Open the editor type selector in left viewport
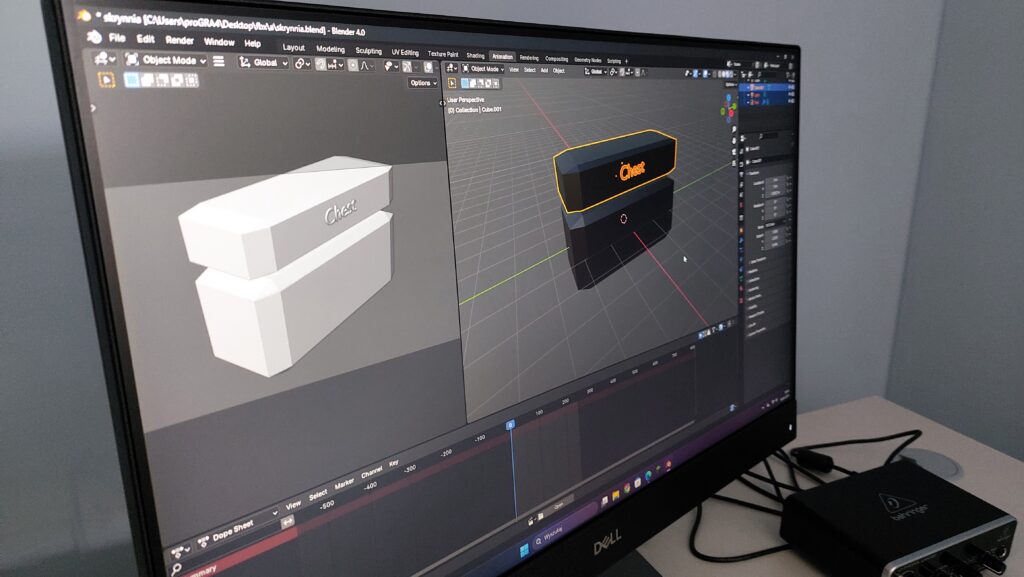This screenshot has height=577, width=1024. click(x=105, y=59)
